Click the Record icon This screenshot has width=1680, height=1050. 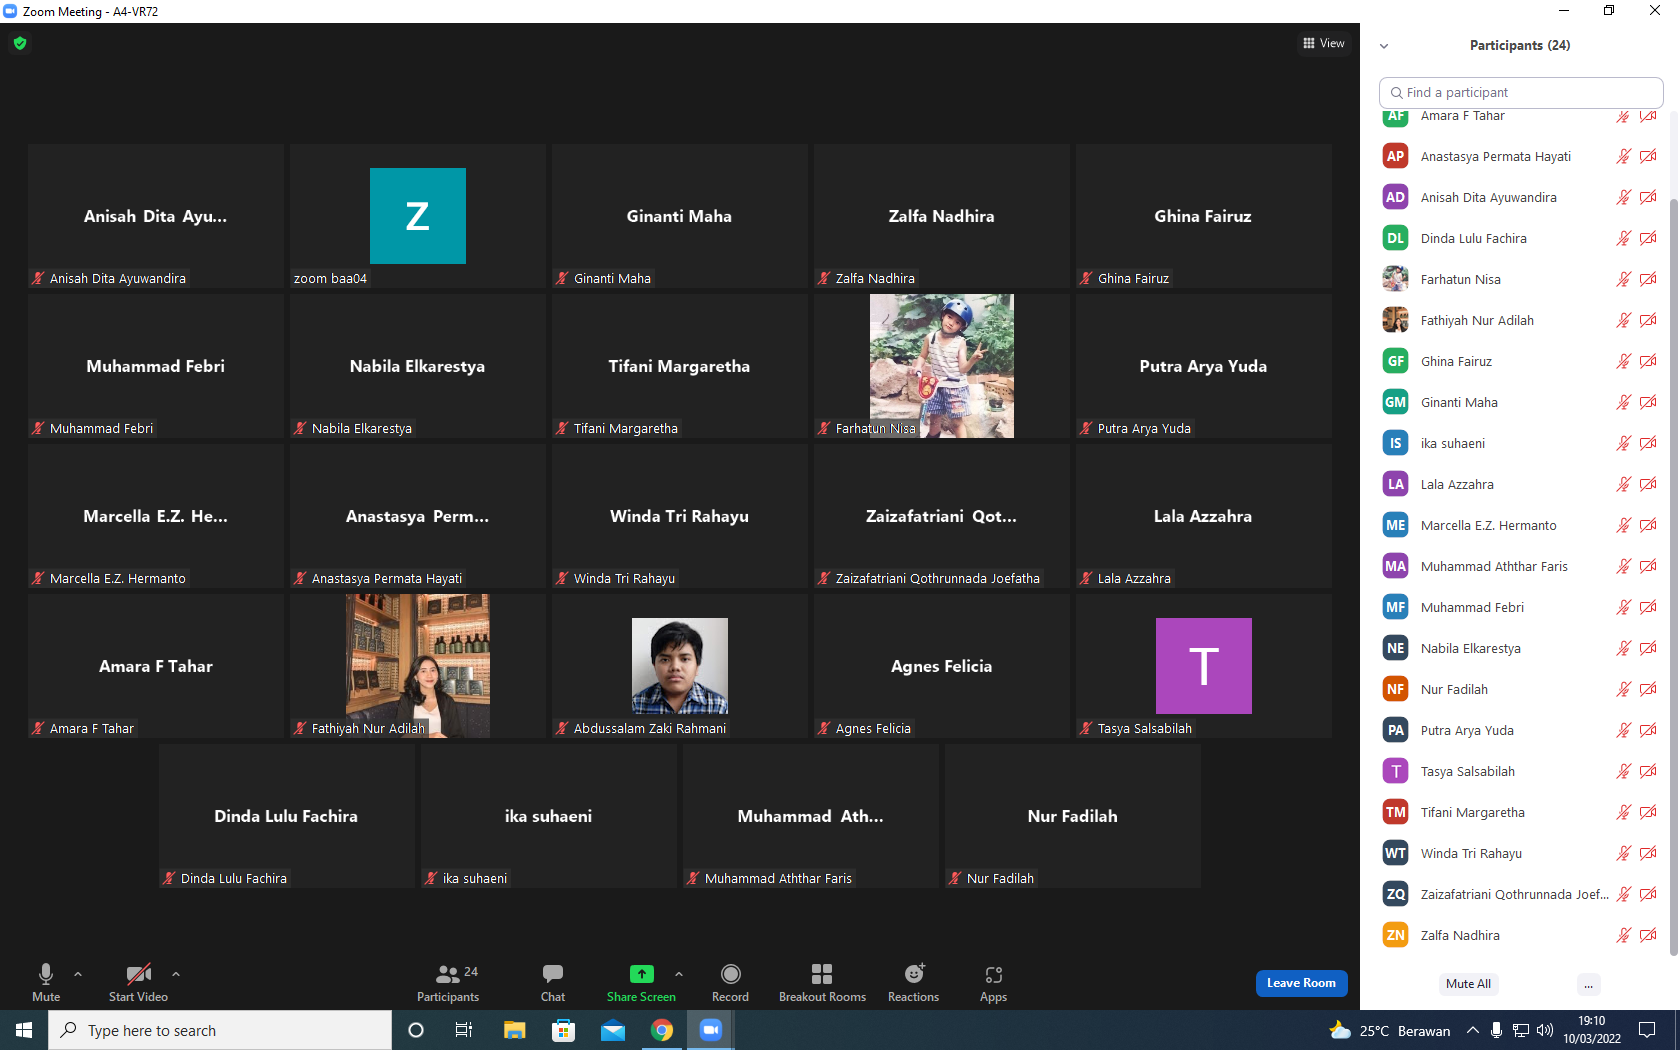731,973
